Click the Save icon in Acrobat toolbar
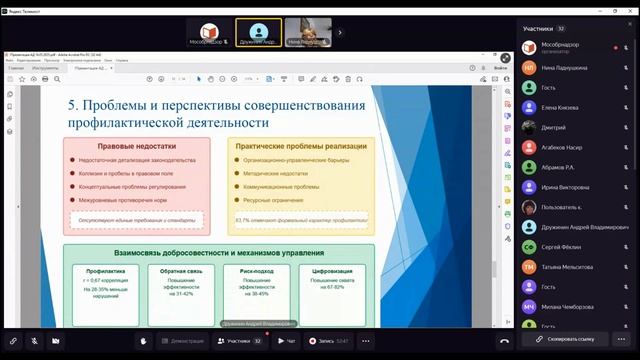Viewport: 640px width, 360px height. click(10, 79)
